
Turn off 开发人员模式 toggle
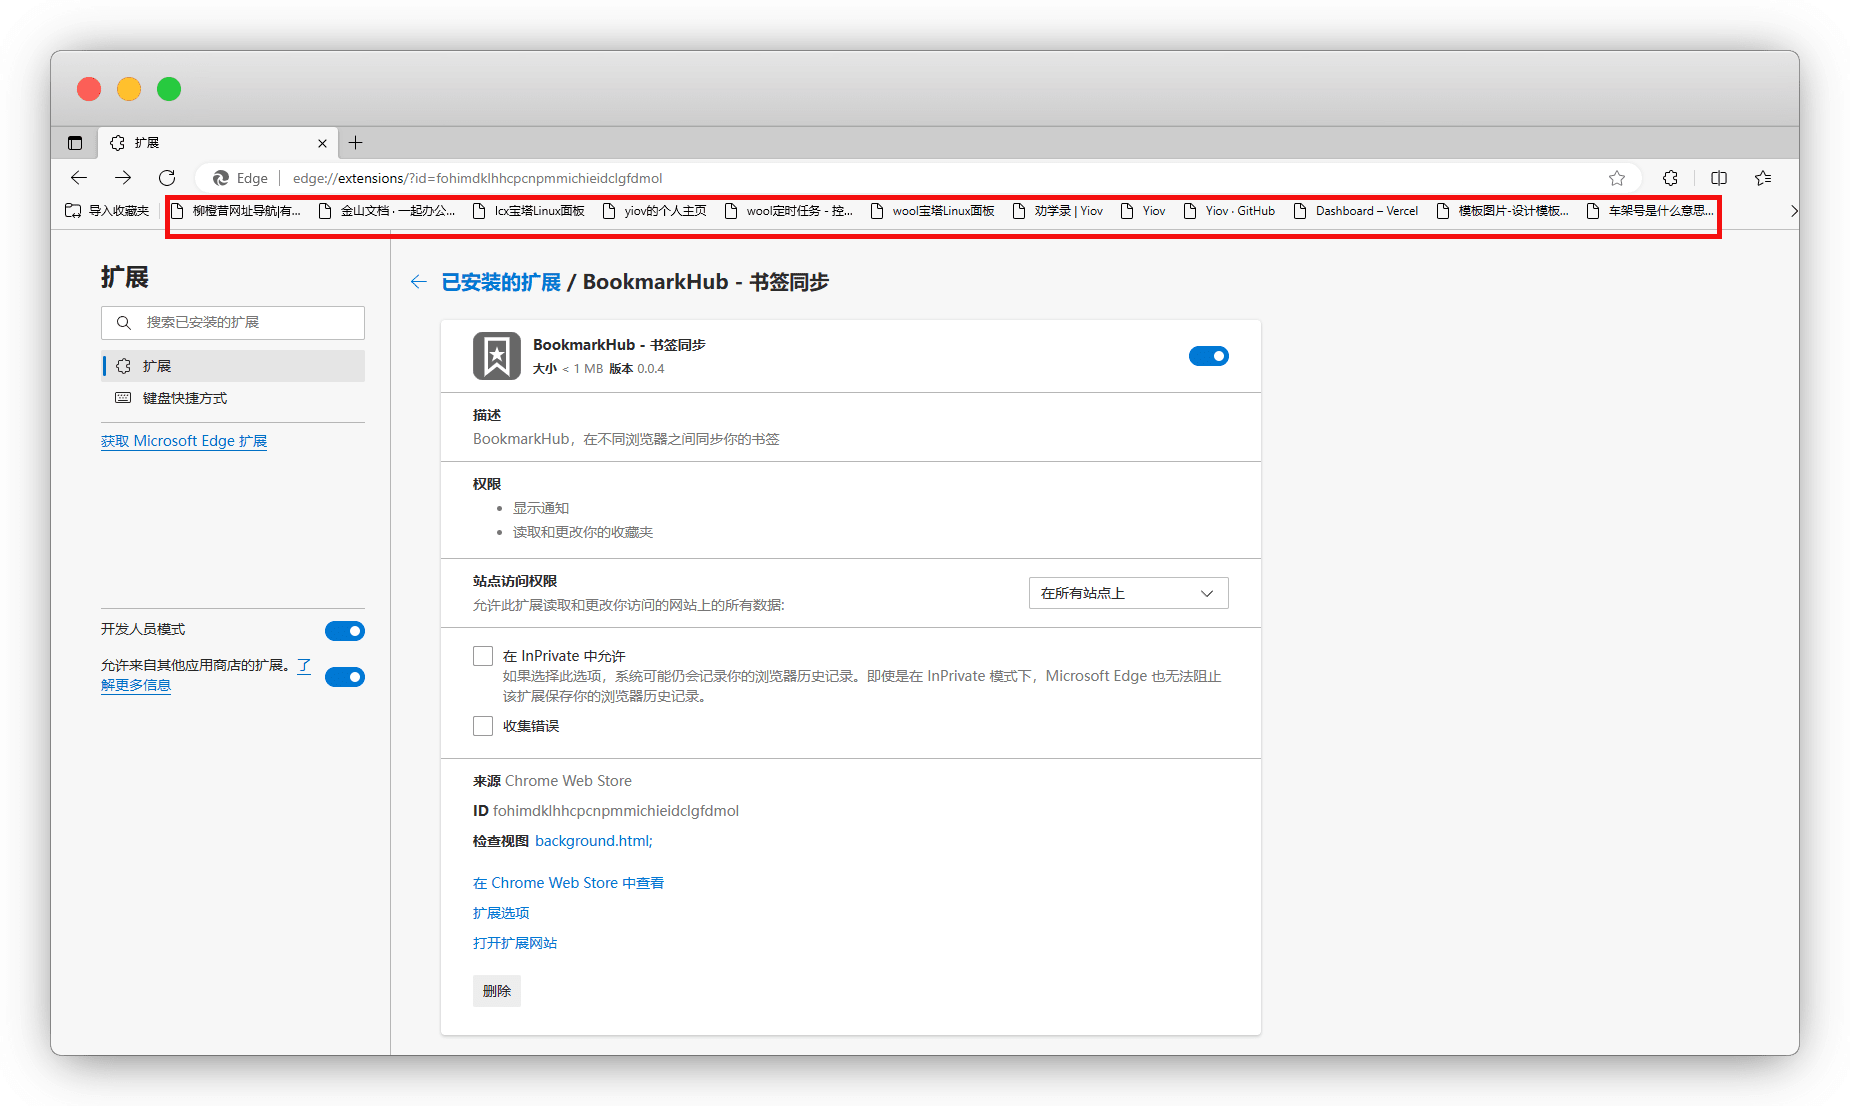pyautogui.click(x=345, y=631)
